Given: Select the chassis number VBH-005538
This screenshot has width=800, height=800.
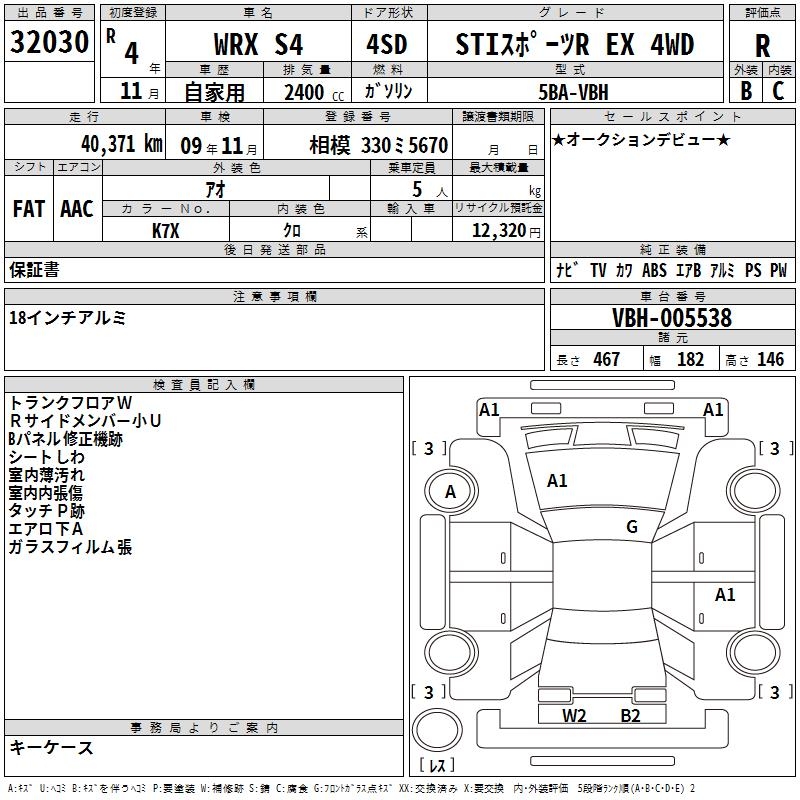Looking at the screenshot, I should (x=672, y=318).
